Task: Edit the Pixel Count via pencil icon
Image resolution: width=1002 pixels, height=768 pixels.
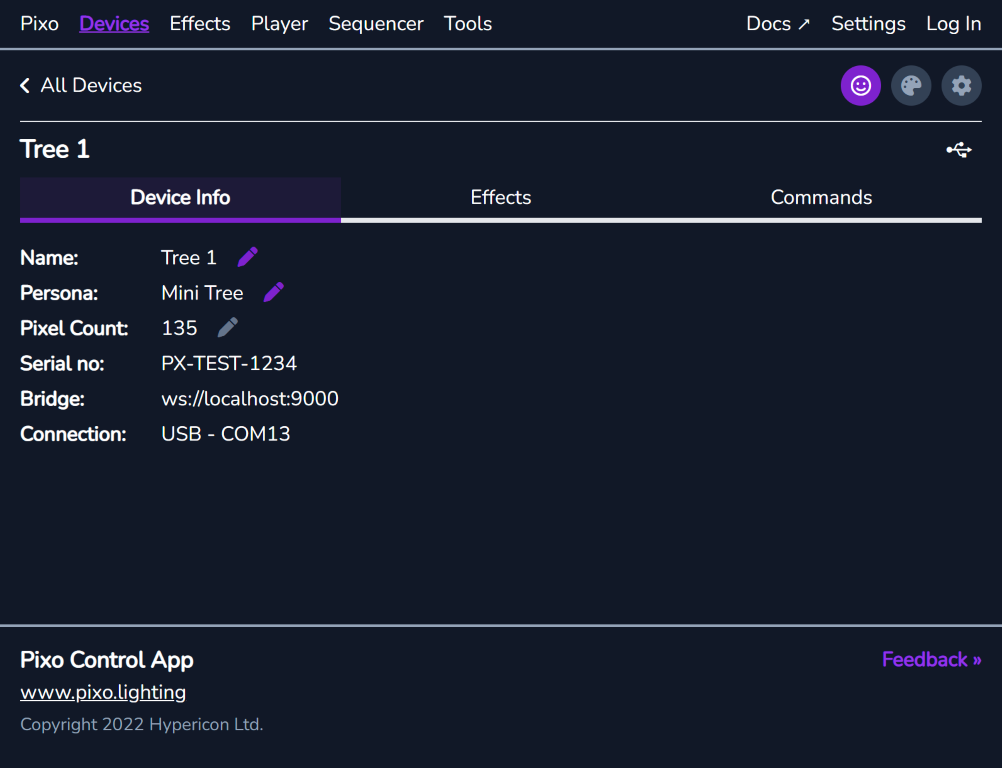Action: click(x=227, y=327)
